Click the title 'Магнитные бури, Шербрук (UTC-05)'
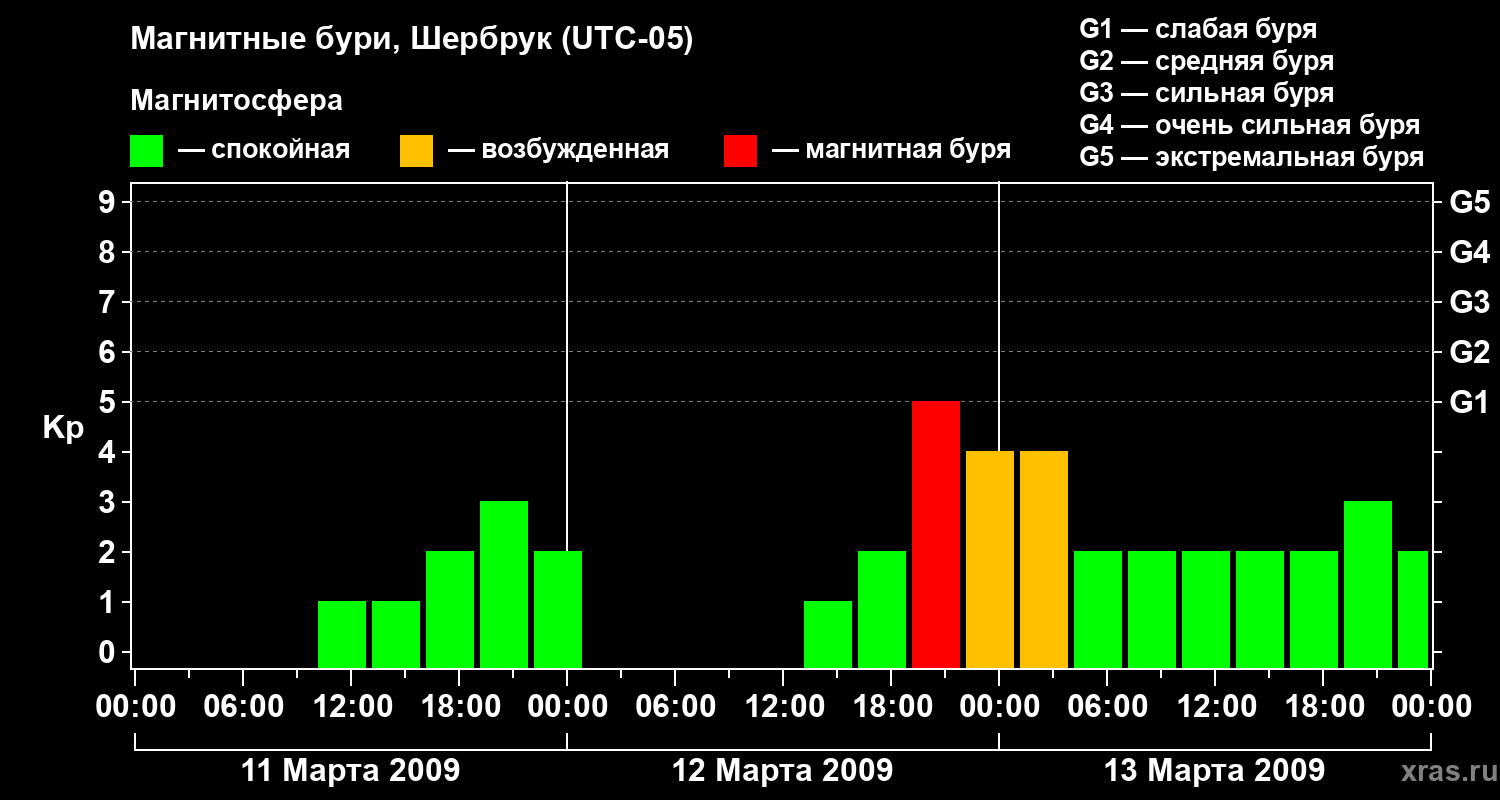1500x800 pixels. [411, 41]
